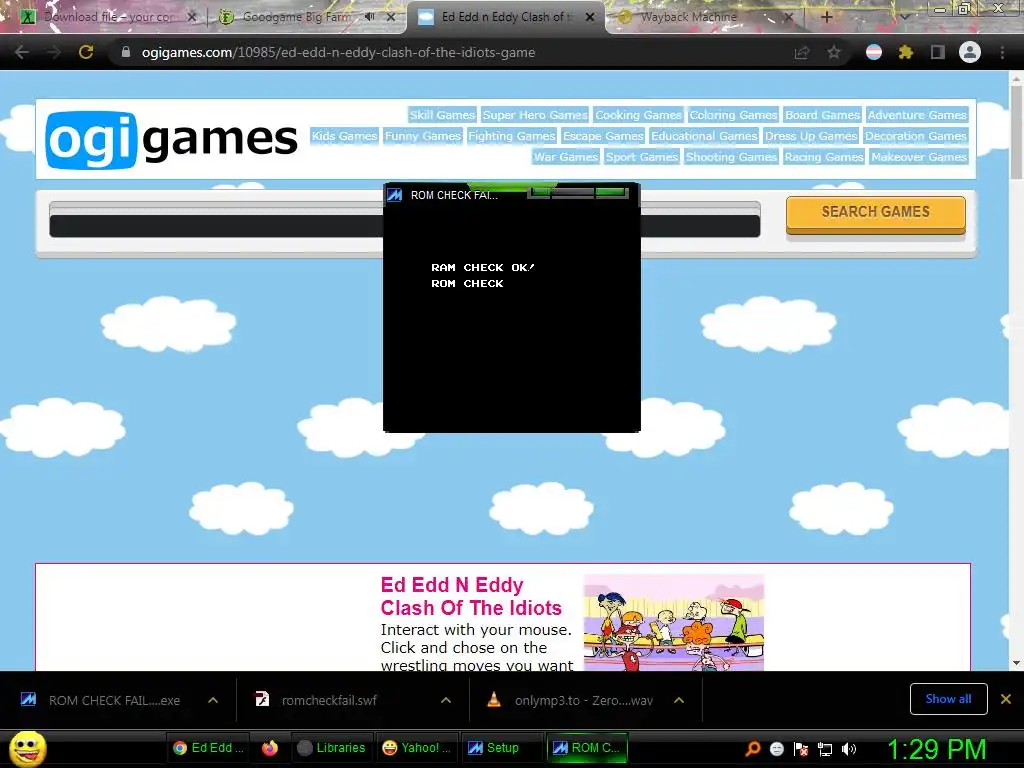Open the Fighting Games category
Viewport: 1024px width, 768px height.
[511, 136]
